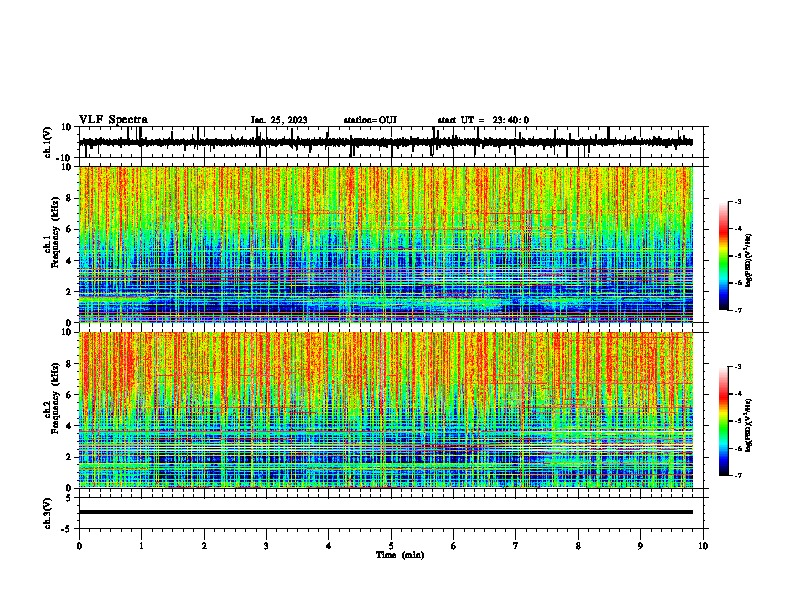
Task: Click the "6" kHz tick on ch.2 spectrogram axis
Action: [70, 395]
